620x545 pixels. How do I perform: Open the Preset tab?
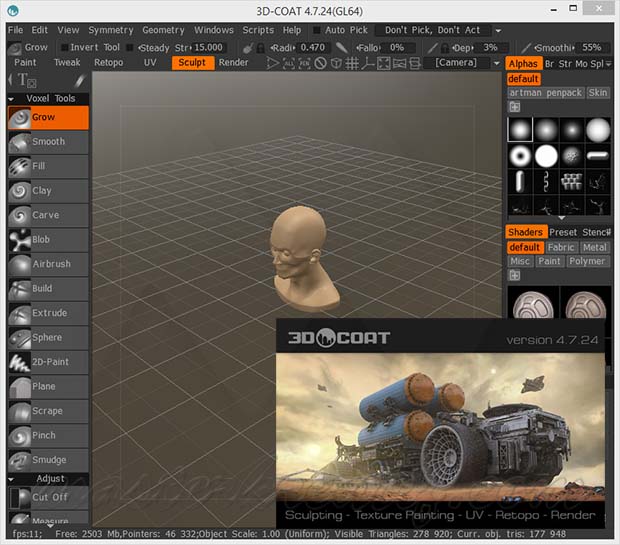(563, 232)
